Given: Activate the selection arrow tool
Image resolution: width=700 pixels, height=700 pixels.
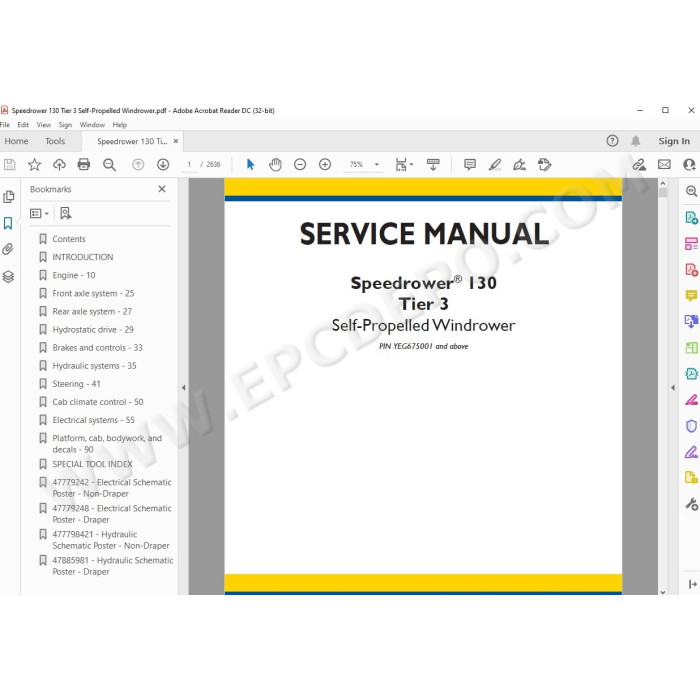Looking at the screenshot, I should coord(250,165).
